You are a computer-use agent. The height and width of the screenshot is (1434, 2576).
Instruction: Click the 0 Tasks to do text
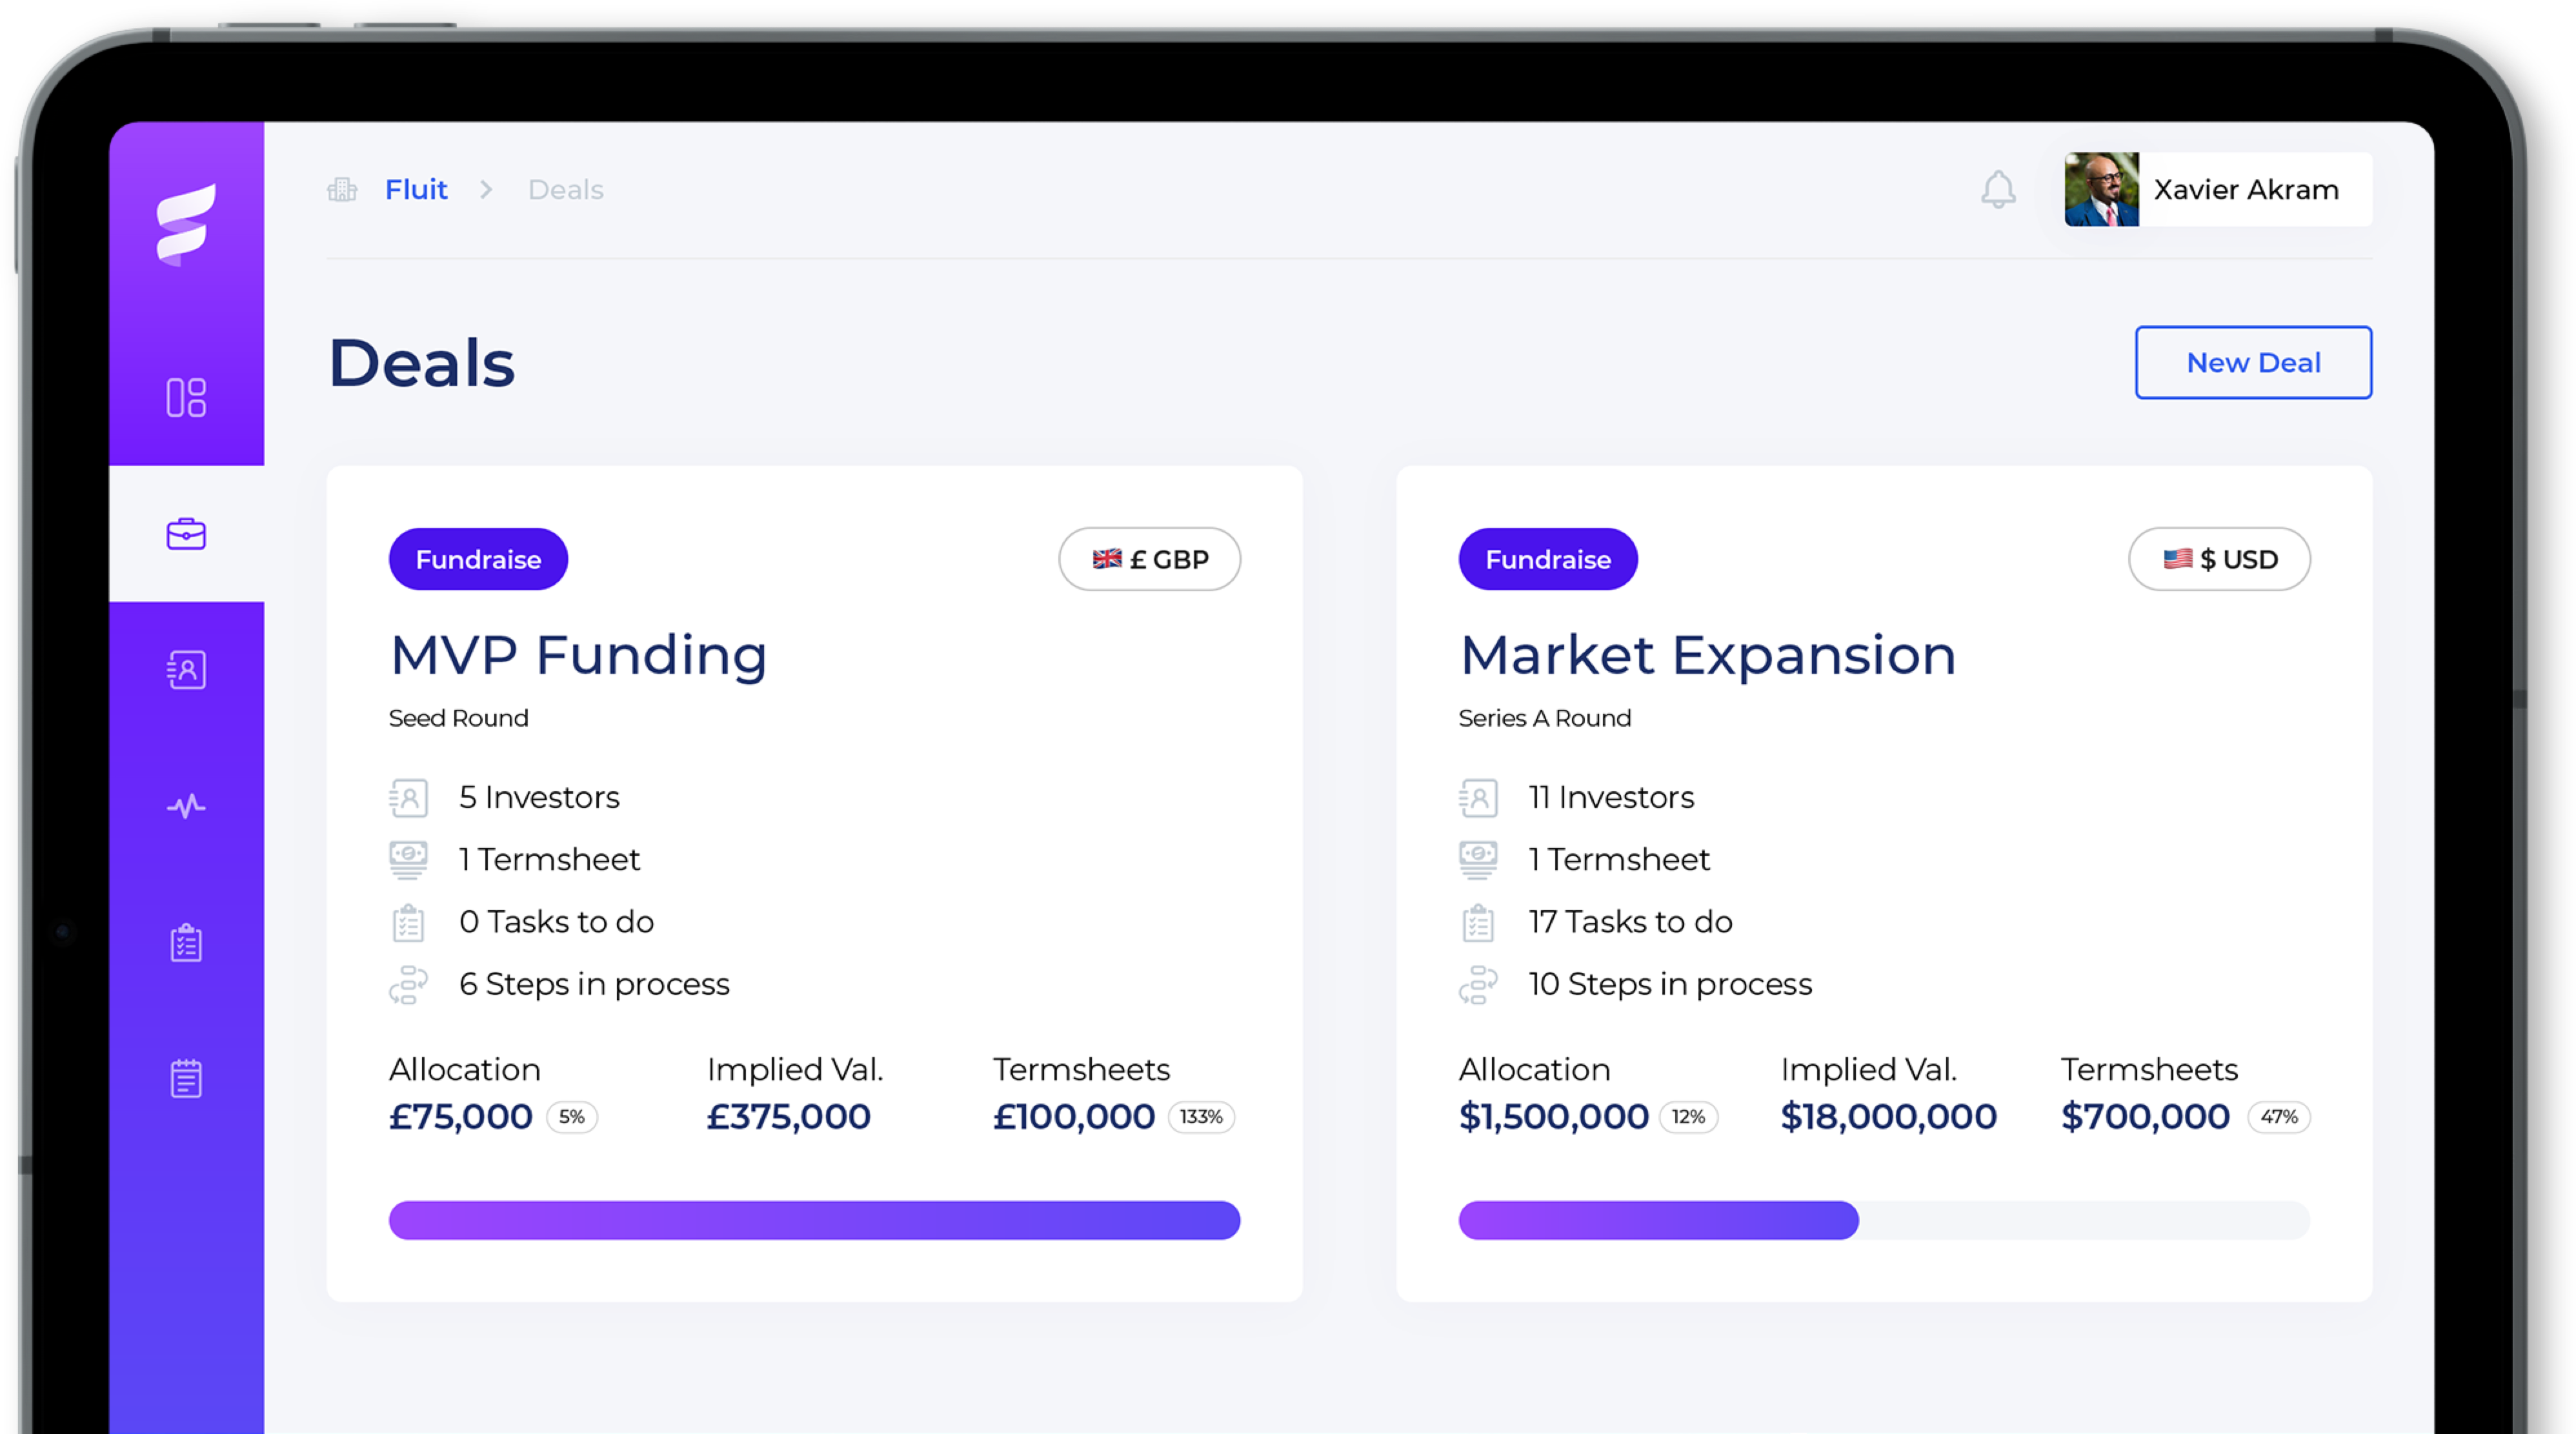[556, 921]
